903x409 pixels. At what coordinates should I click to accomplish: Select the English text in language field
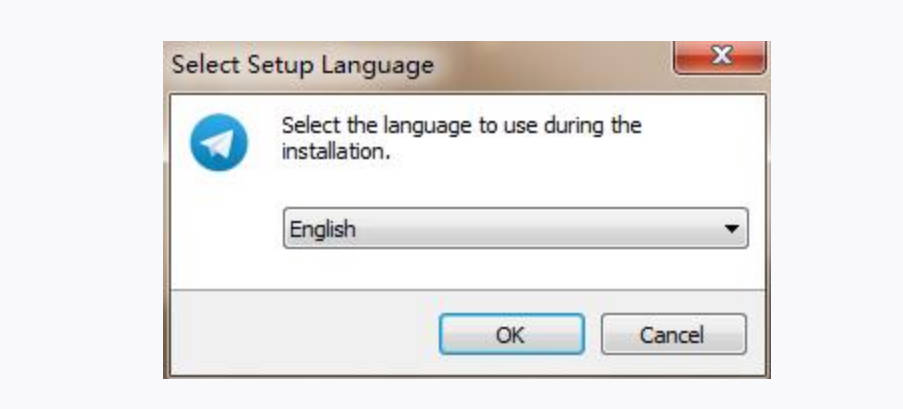(323, 229)
